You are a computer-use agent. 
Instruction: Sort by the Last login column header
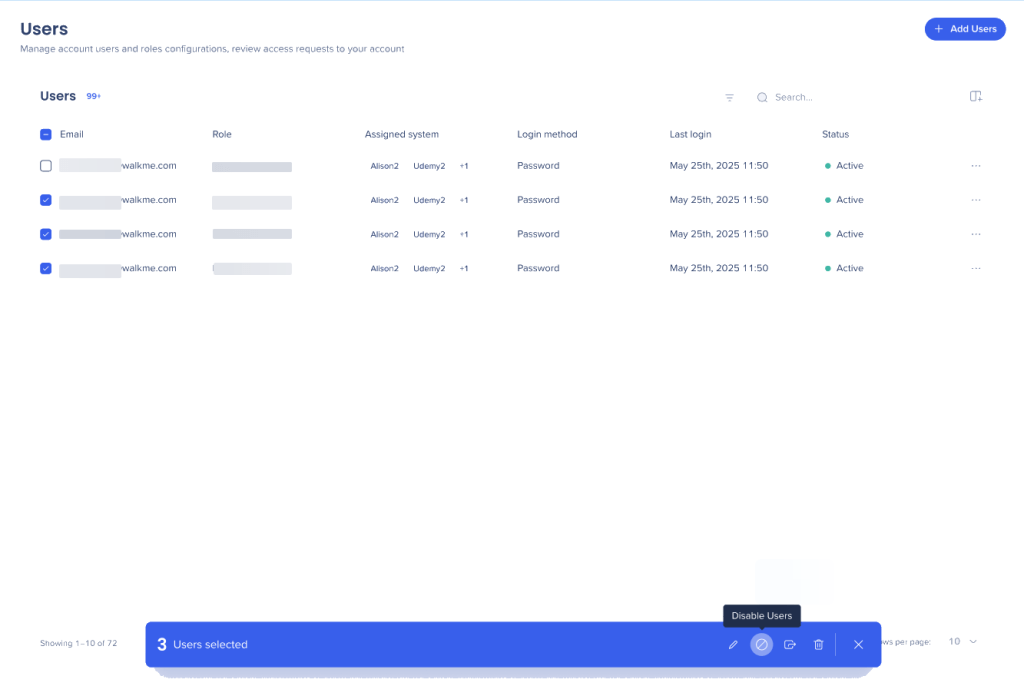690,134
